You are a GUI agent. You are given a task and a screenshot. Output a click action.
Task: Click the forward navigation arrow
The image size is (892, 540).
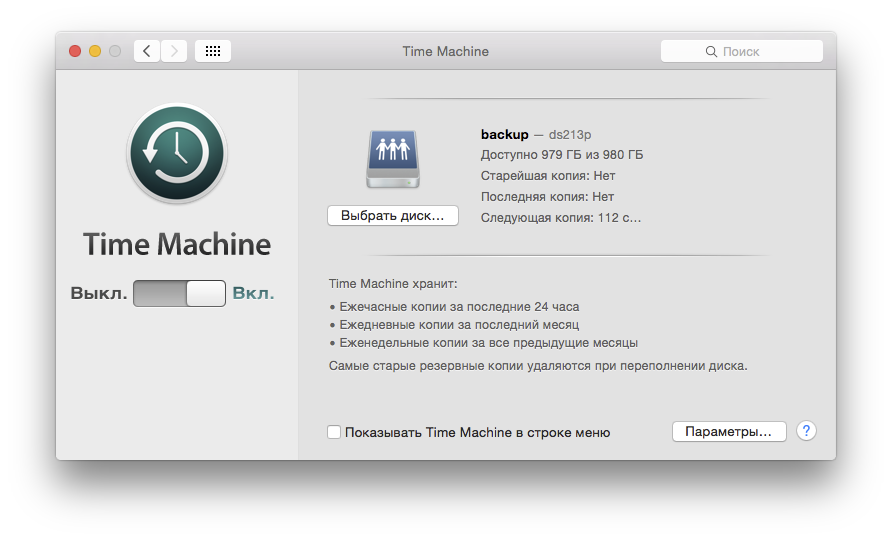pyautogui.click(x=174, y=51)
